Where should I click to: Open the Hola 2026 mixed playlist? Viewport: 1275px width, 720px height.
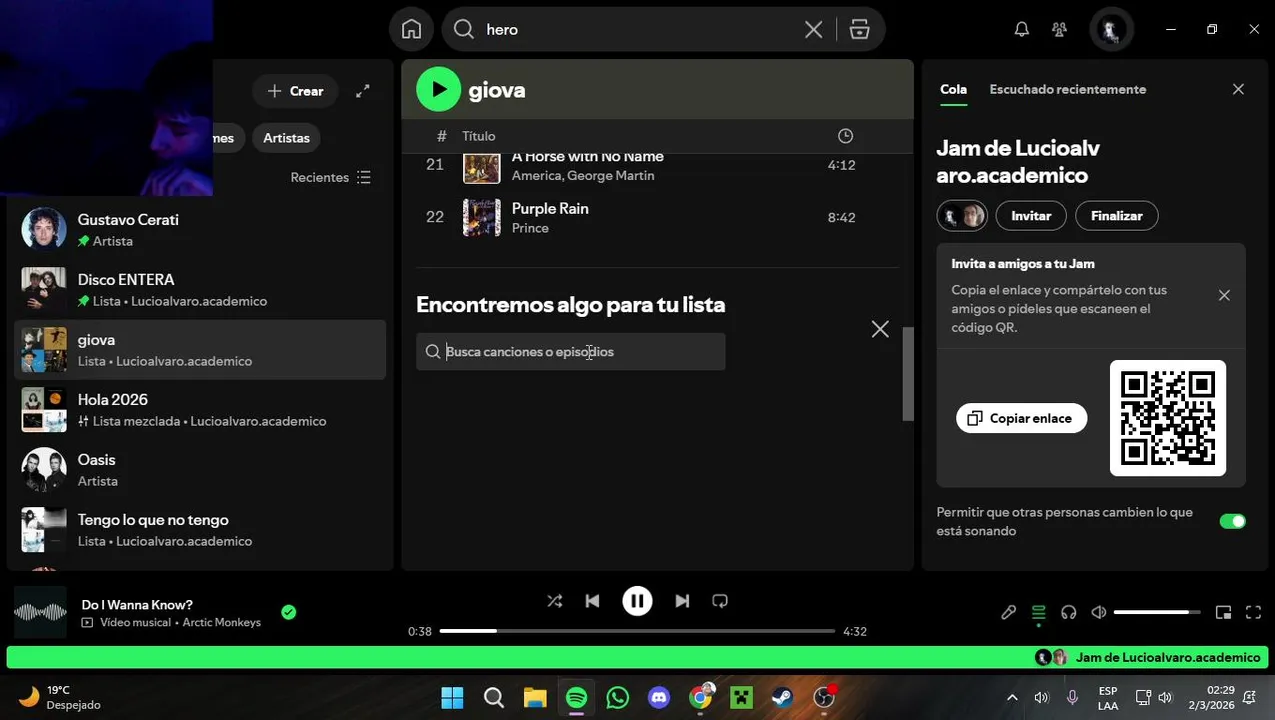click(x=200, y=410)
